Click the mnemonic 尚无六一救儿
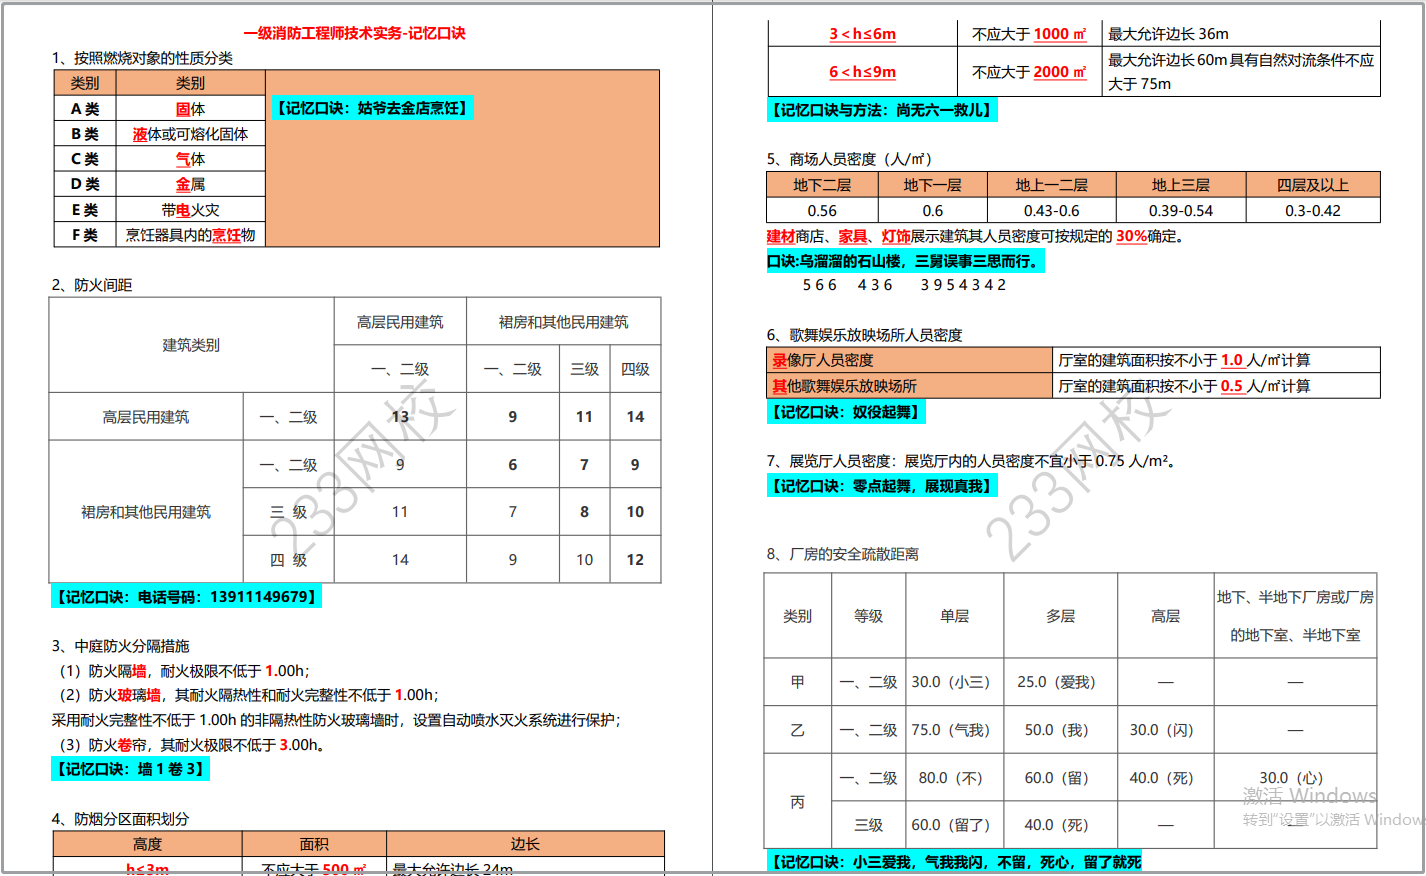This screenshot has width=1426, height=876. coord(882,110)
